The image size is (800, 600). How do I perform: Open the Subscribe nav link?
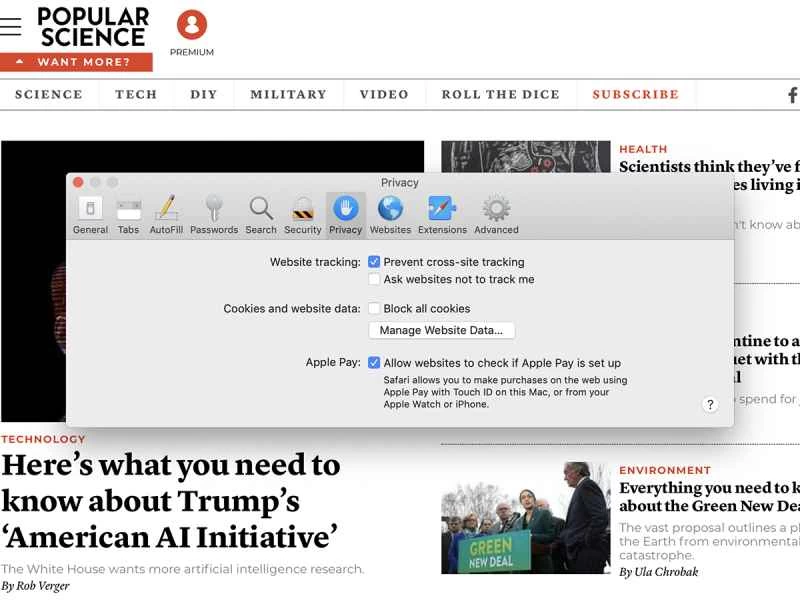[635, 95]
